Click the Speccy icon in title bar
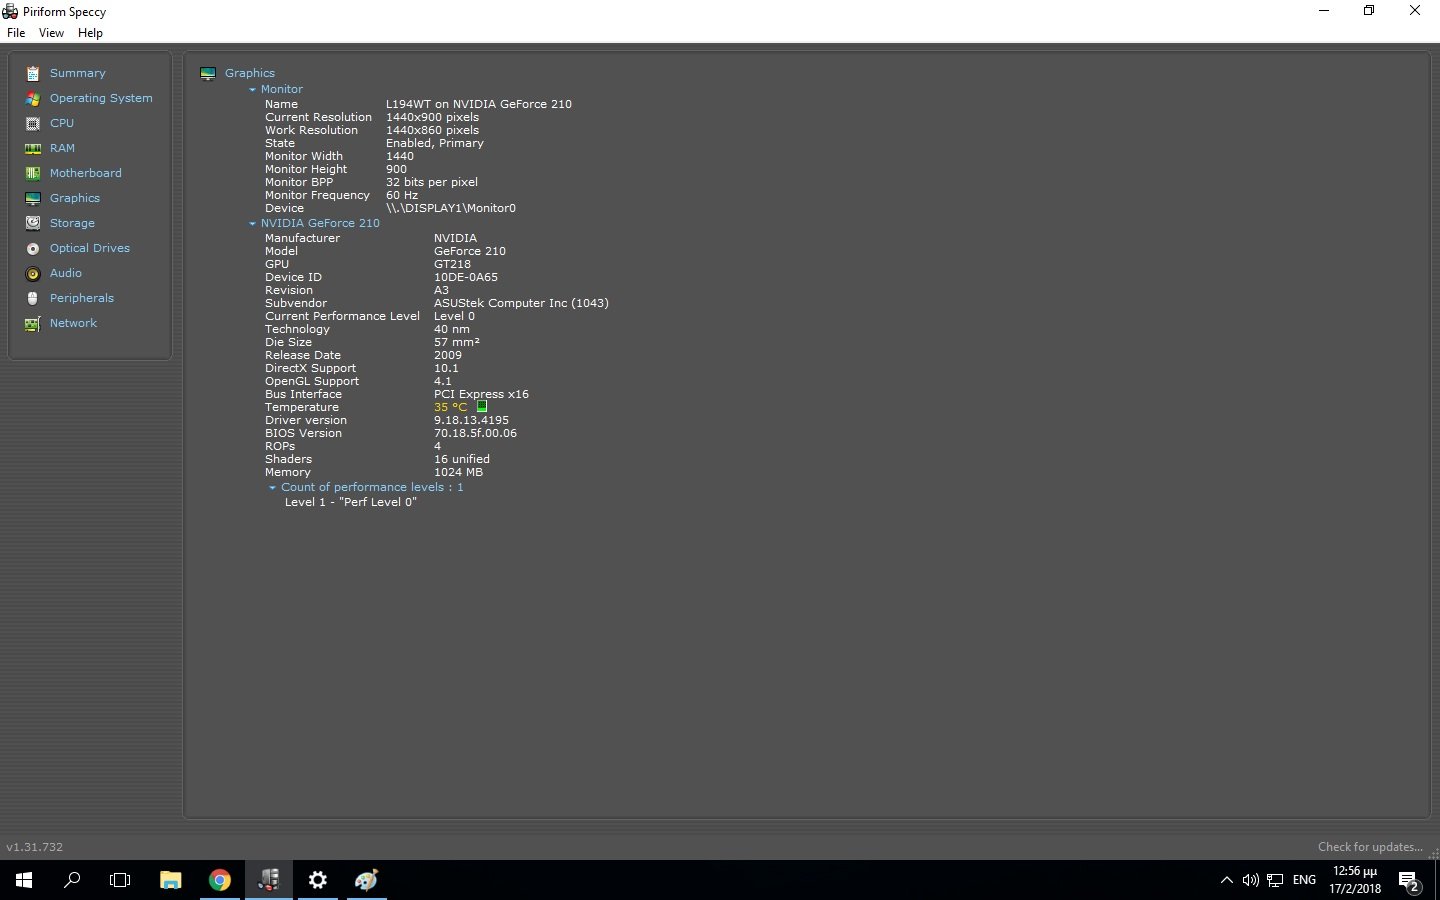Viewport: 1440px width, 900px height. [10, 11]
